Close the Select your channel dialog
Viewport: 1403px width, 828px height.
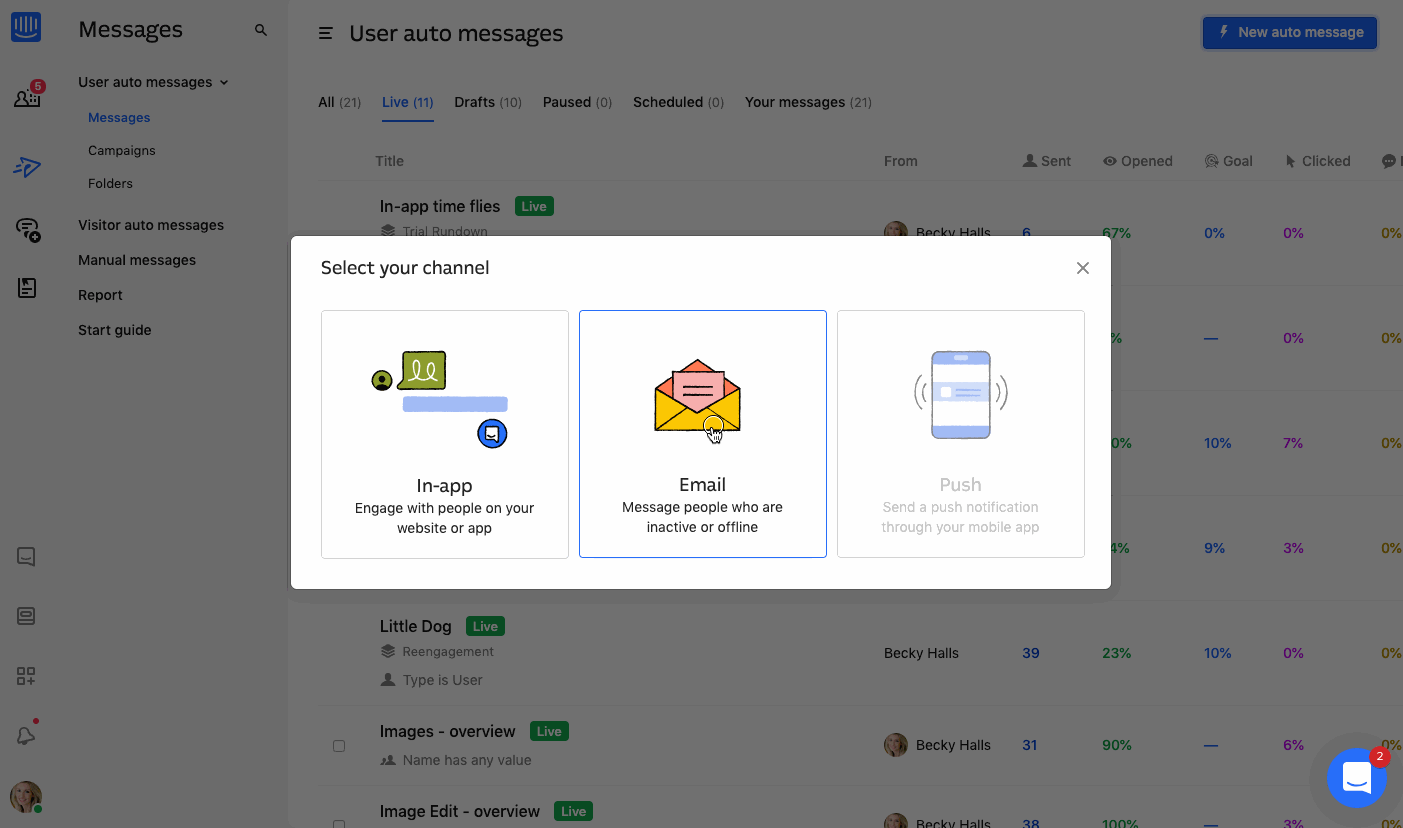coord(1082,268)
